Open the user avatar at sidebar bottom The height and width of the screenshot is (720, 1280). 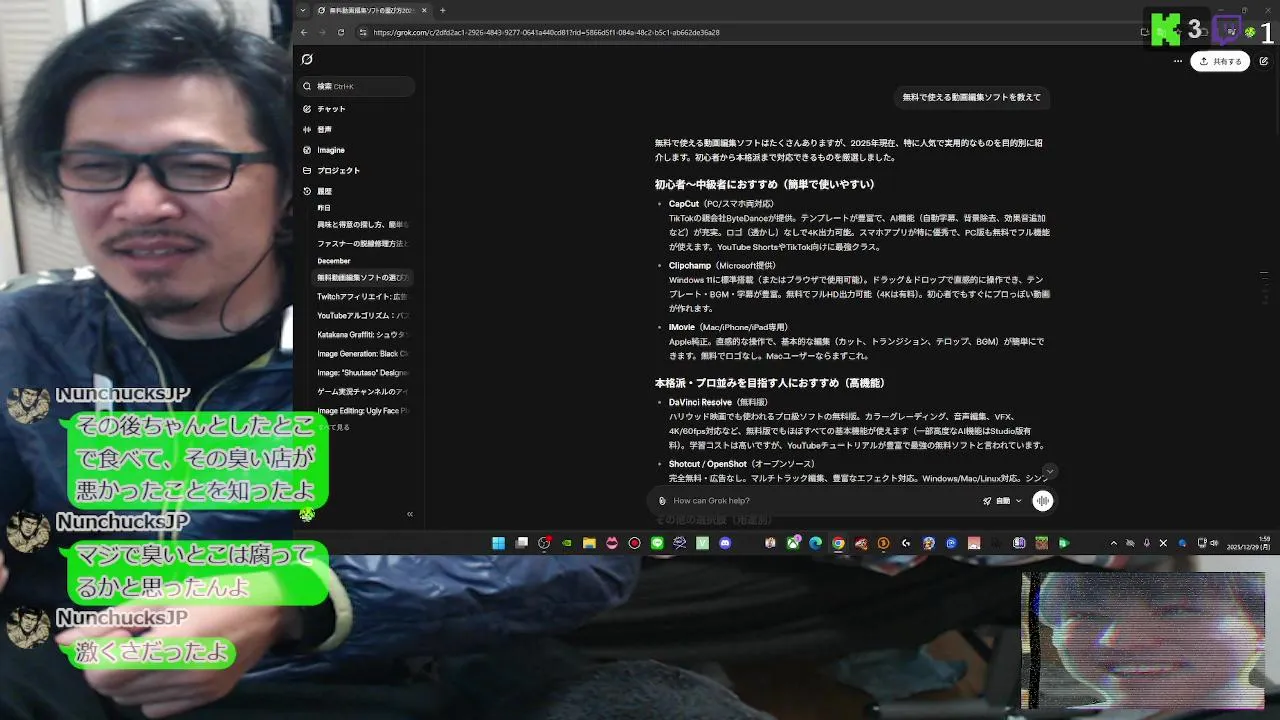coord(307,514)
